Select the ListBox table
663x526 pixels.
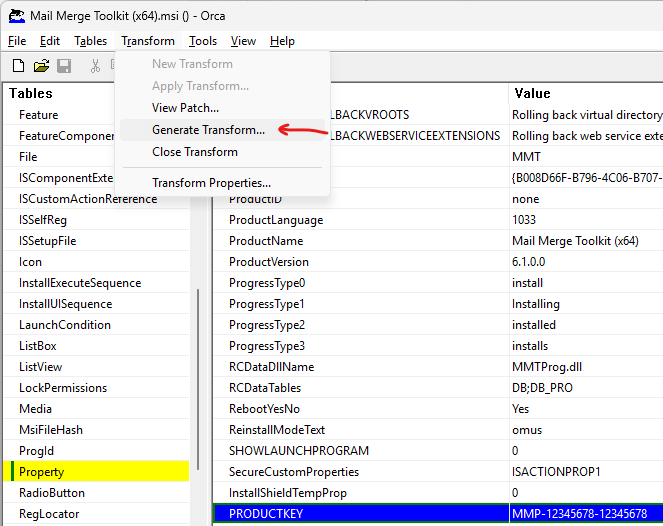click(38, 346)
